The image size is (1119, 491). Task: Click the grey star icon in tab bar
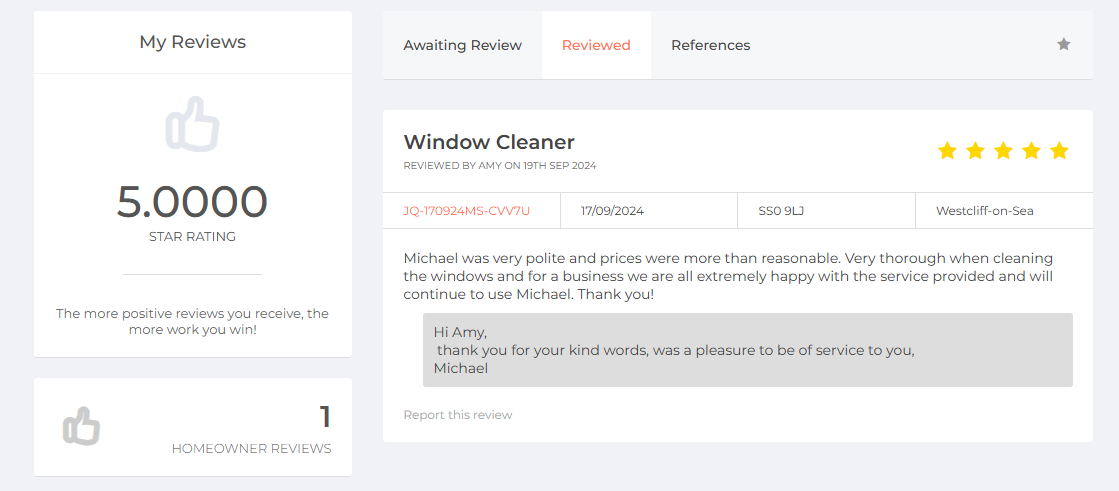click(x=1063, y=44)
